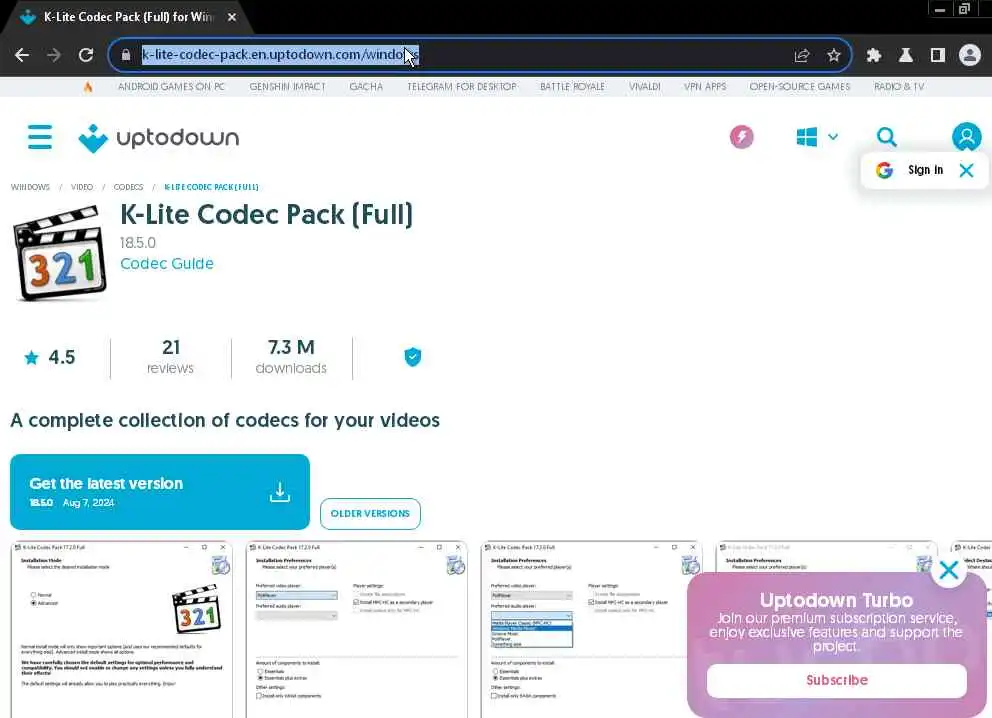Subscribe to Uptodown Turbo
Viewport: 992px width, 718px height.
836,680
